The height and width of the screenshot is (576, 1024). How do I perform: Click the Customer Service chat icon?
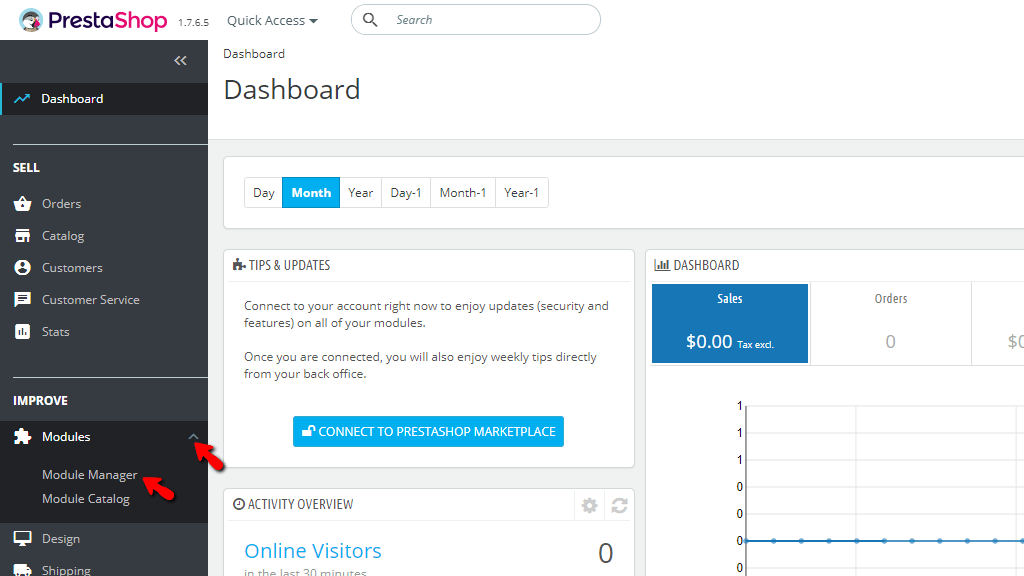pyautogui.click(x=22, y=300)
